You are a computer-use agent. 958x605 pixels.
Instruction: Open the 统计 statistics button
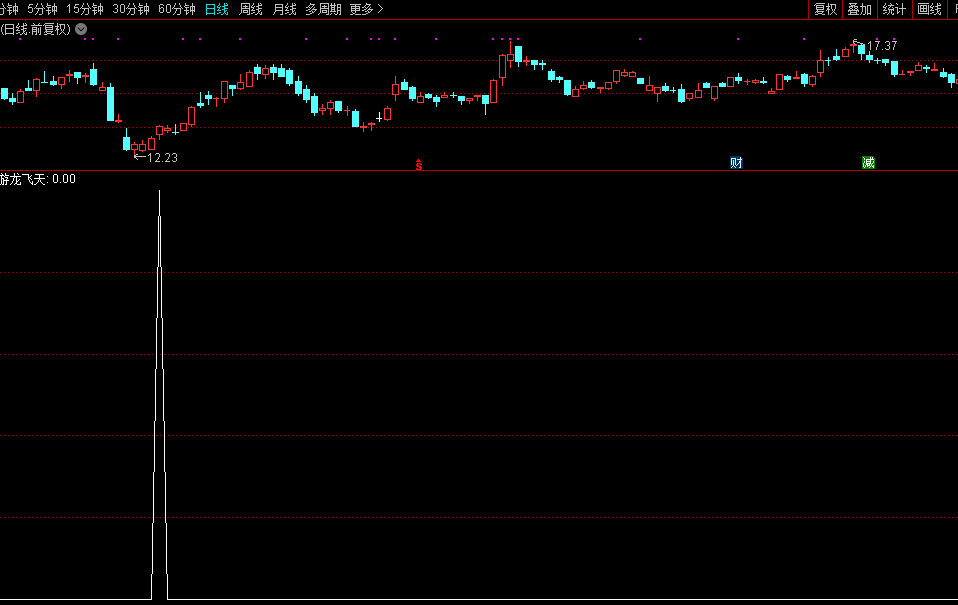click(894, 9)
